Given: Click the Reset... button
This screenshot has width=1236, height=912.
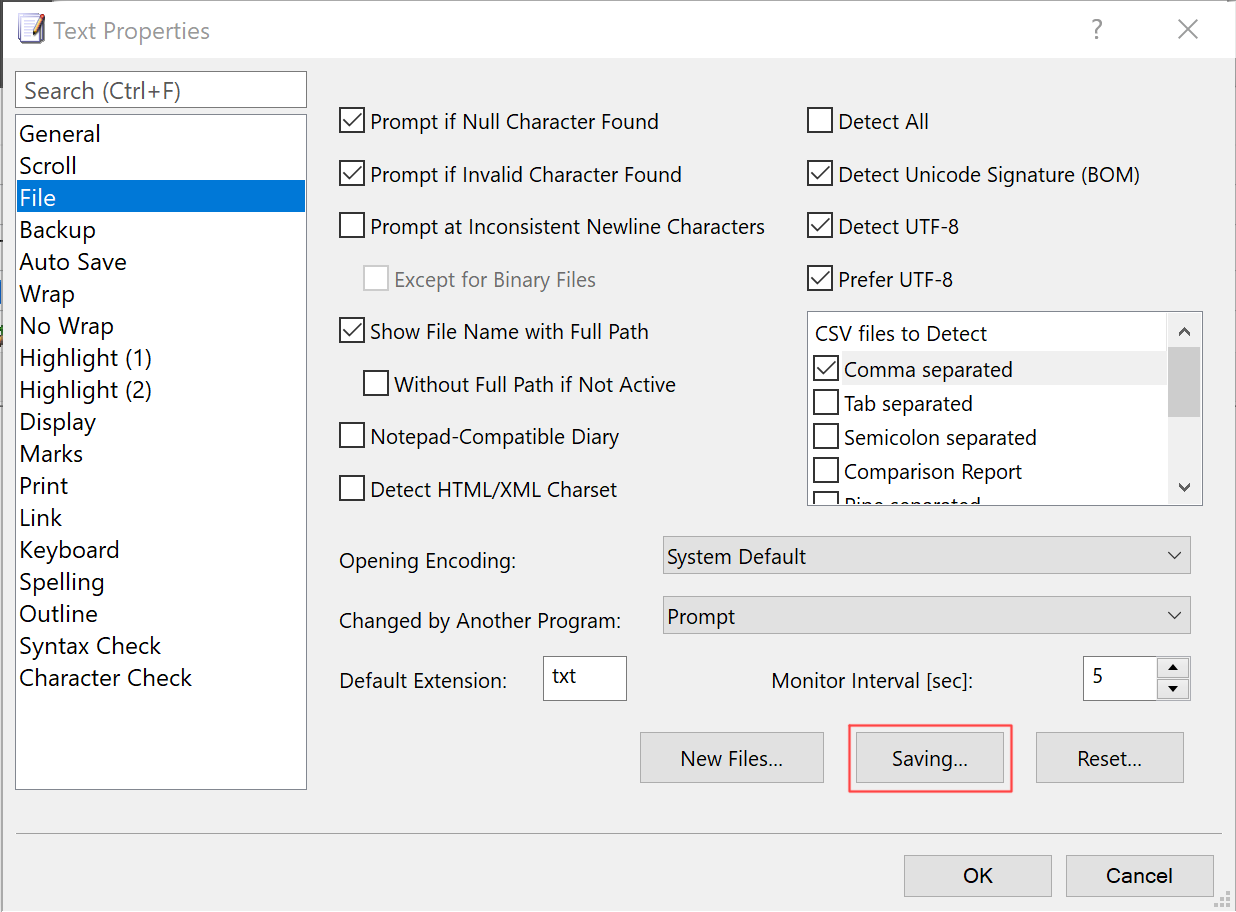Looking at the screenshot, I should [x=1110, y=758].
